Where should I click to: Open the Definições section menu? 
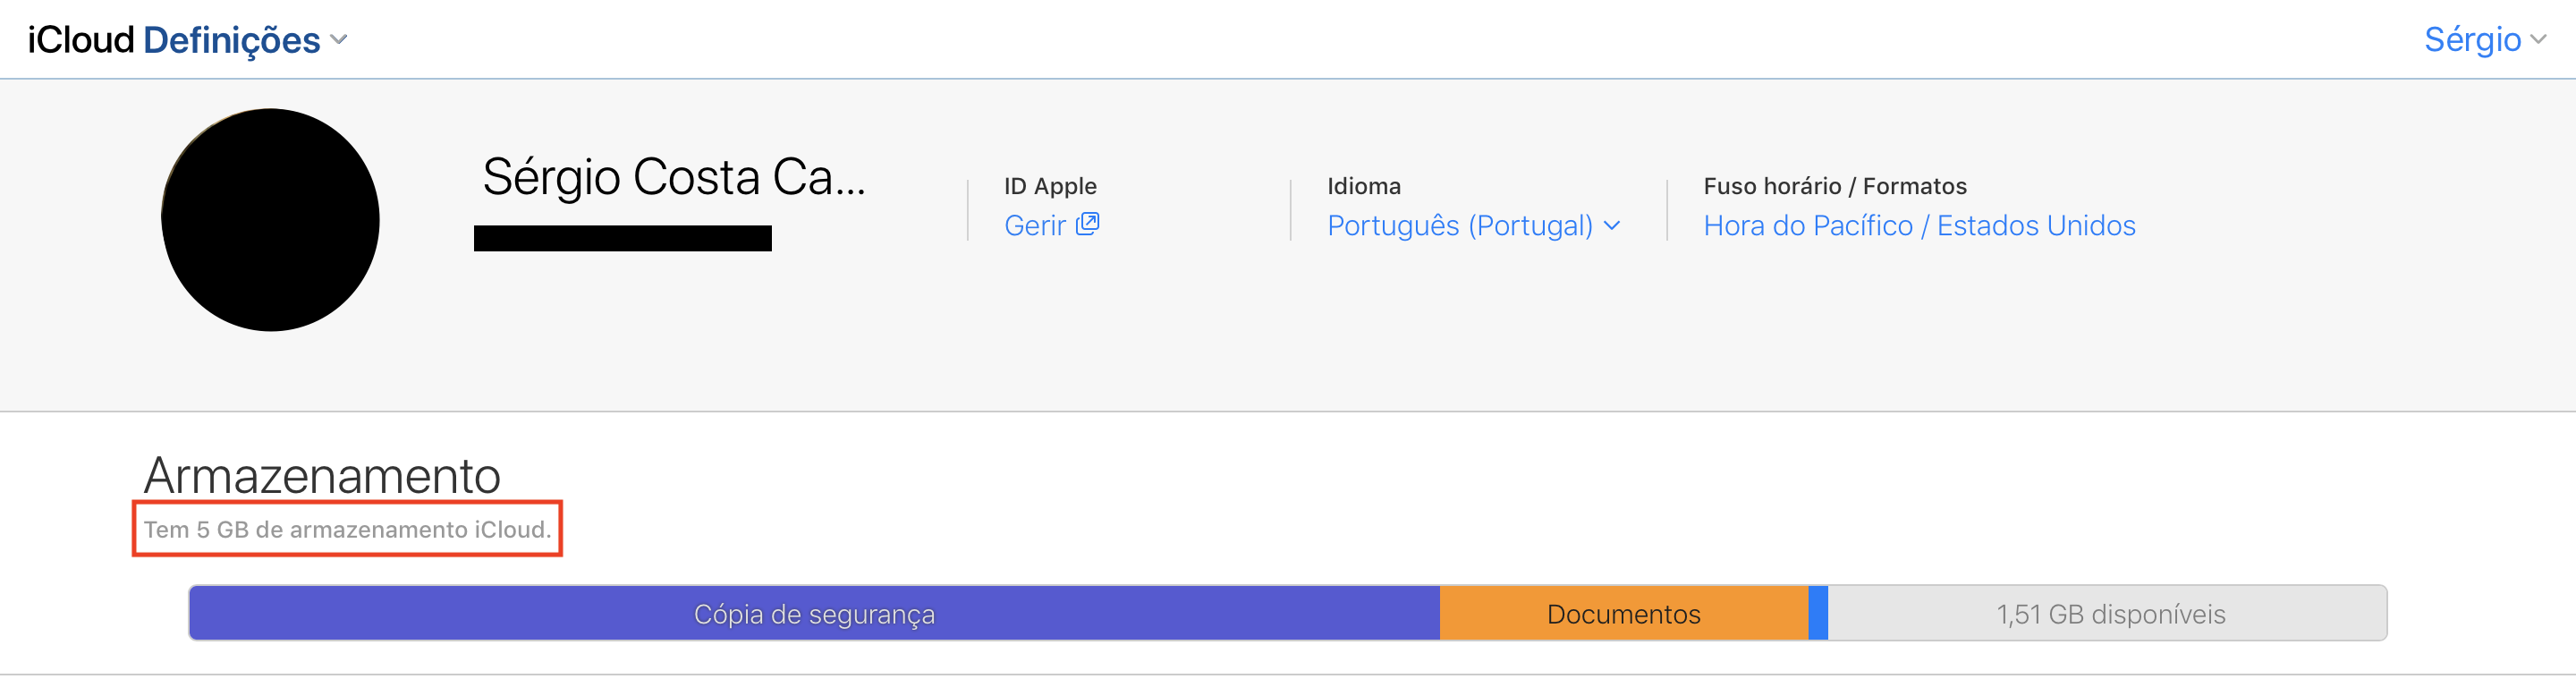(232, 40)
